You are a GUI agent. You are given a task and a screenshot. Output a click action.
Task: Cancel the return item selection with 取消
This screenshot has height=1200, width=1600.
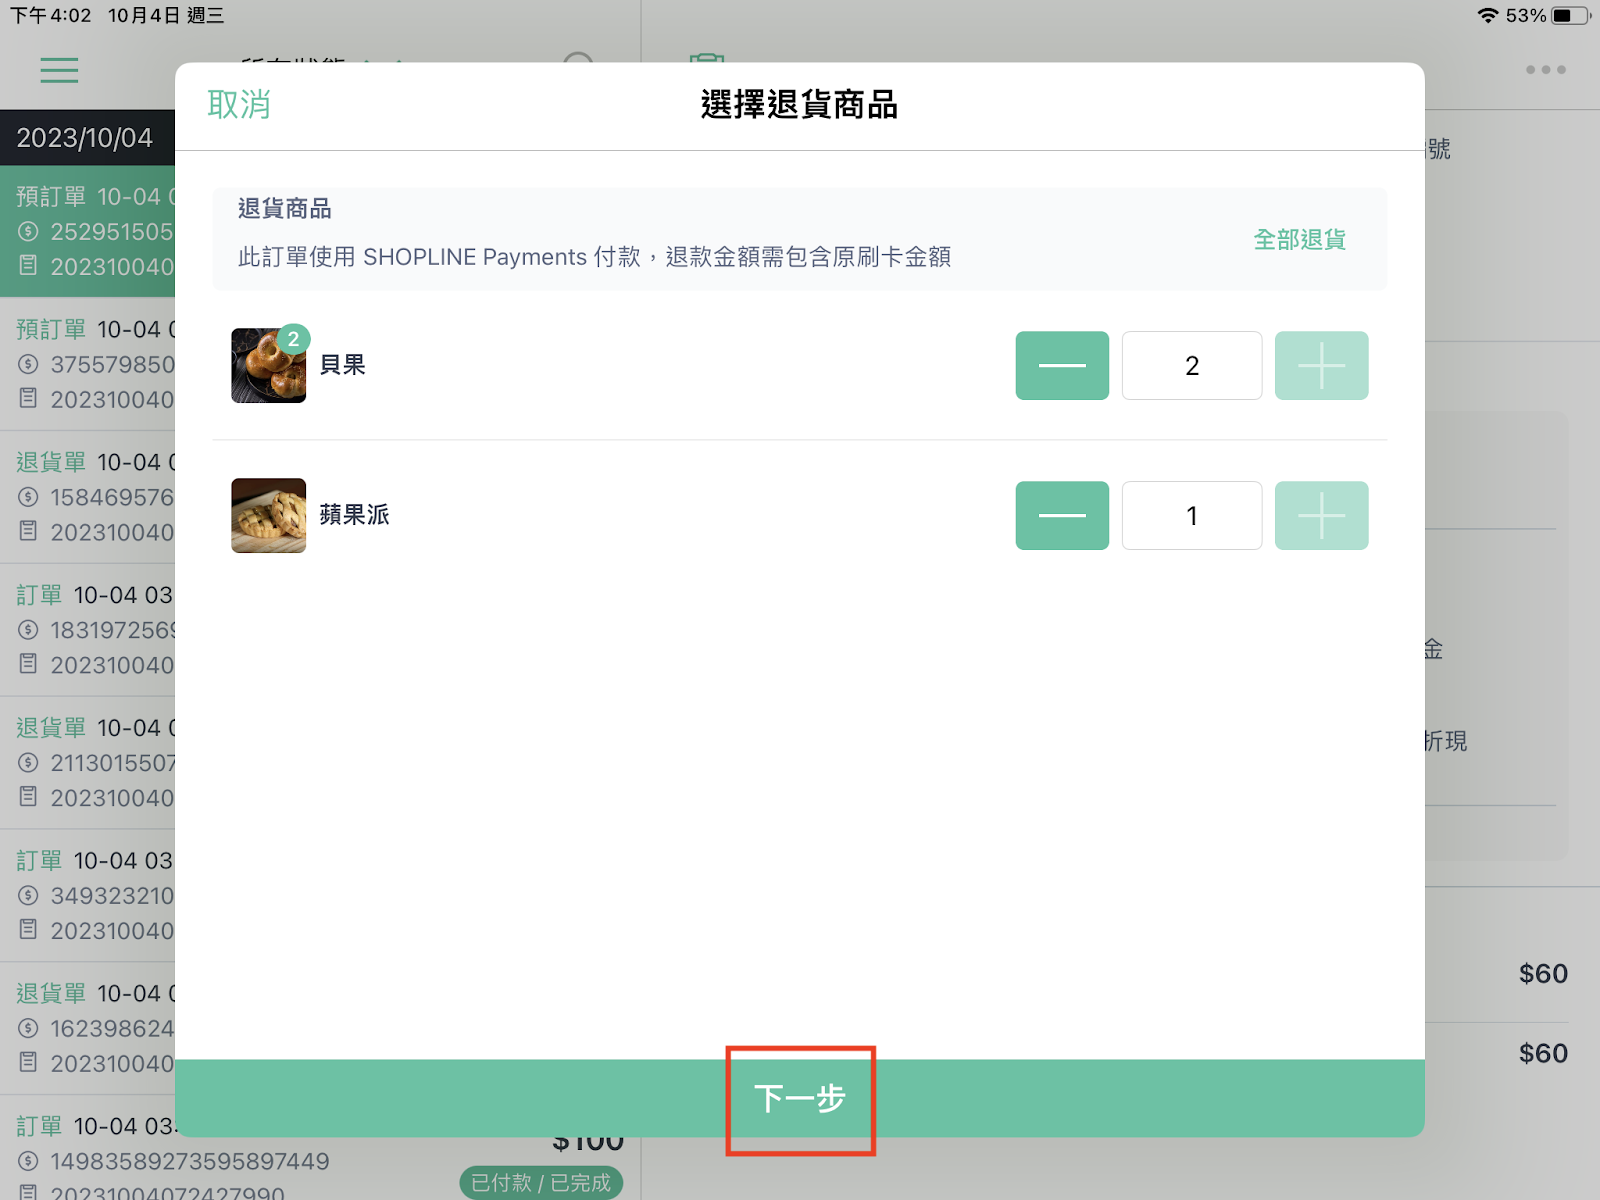point(239,104)
